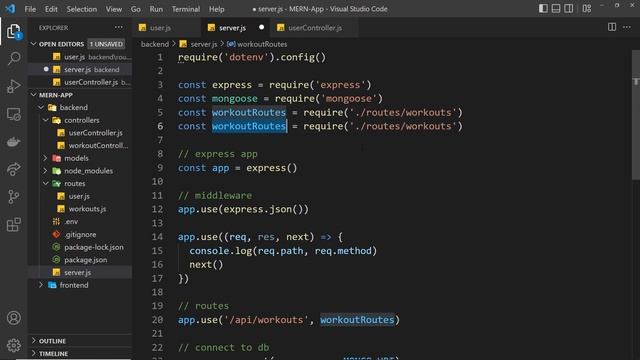The height and width of the screenshot is (360, 640).
Task: Open Source Control view
Action: [13, 197]
